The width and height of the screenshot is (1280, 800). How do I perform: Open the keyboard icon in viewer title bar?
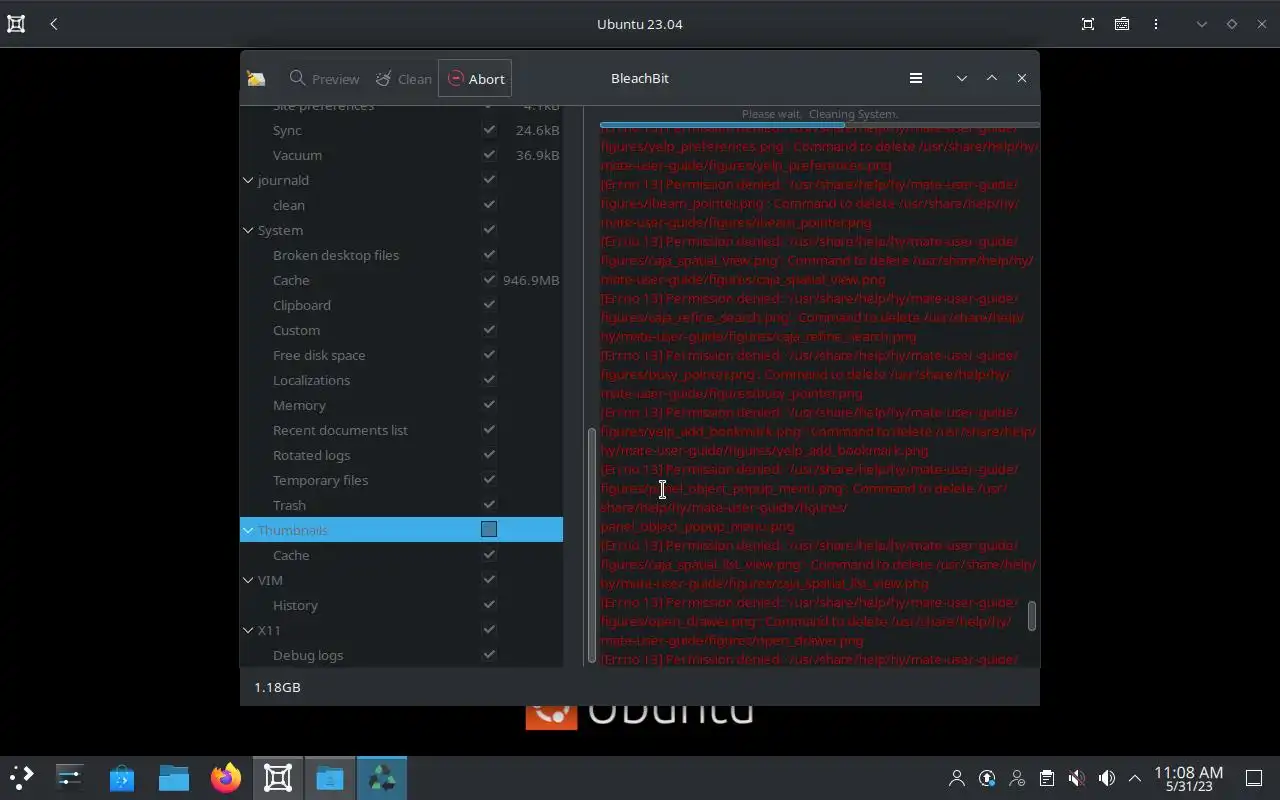tap(1122, 24)
